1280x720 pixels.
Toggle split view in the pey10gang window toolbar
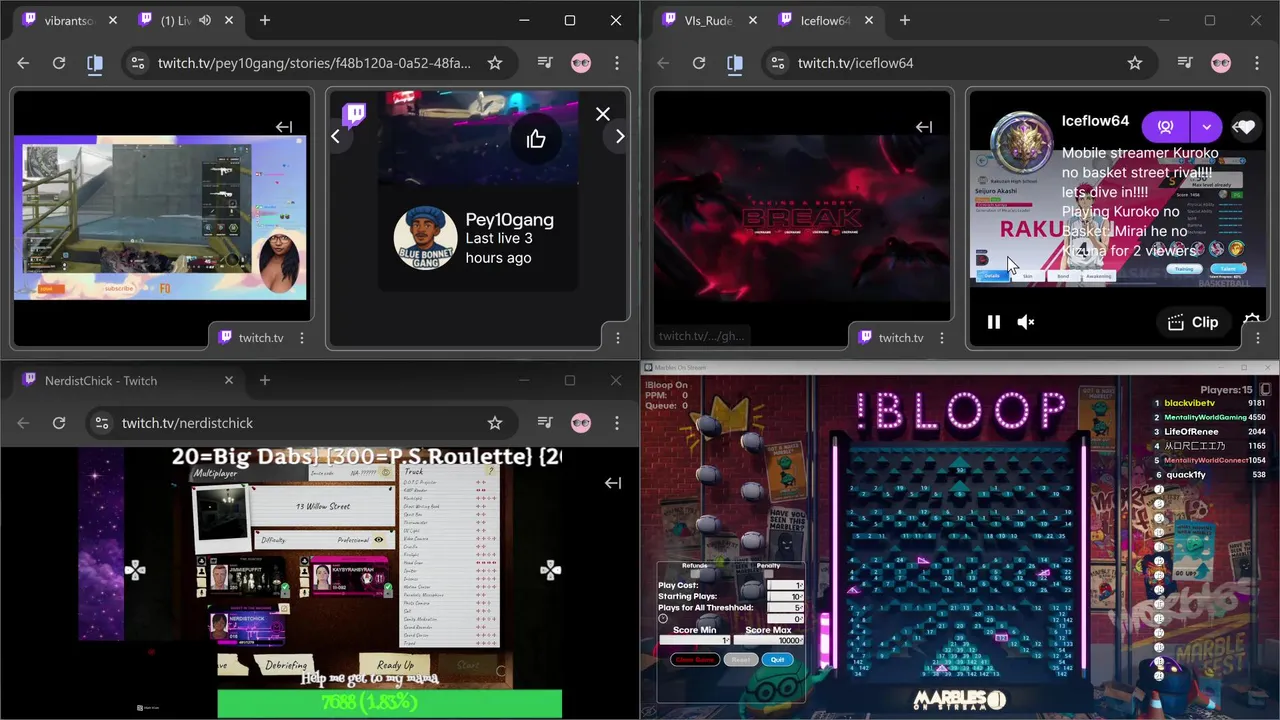pyautogui.click(x=95, y=63)
